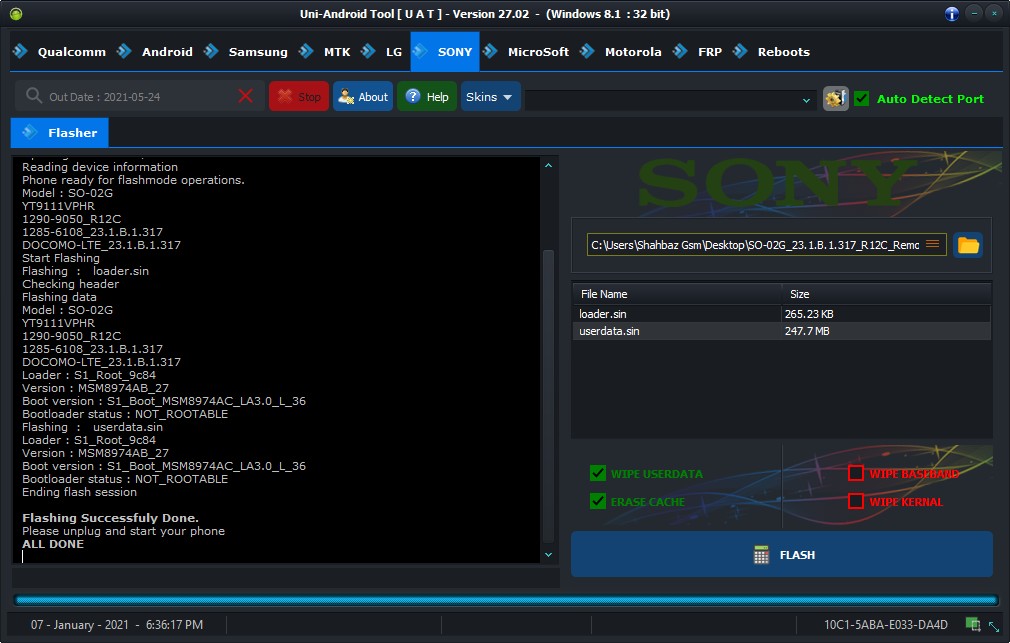Click the orange lines icon in path field

932,244
